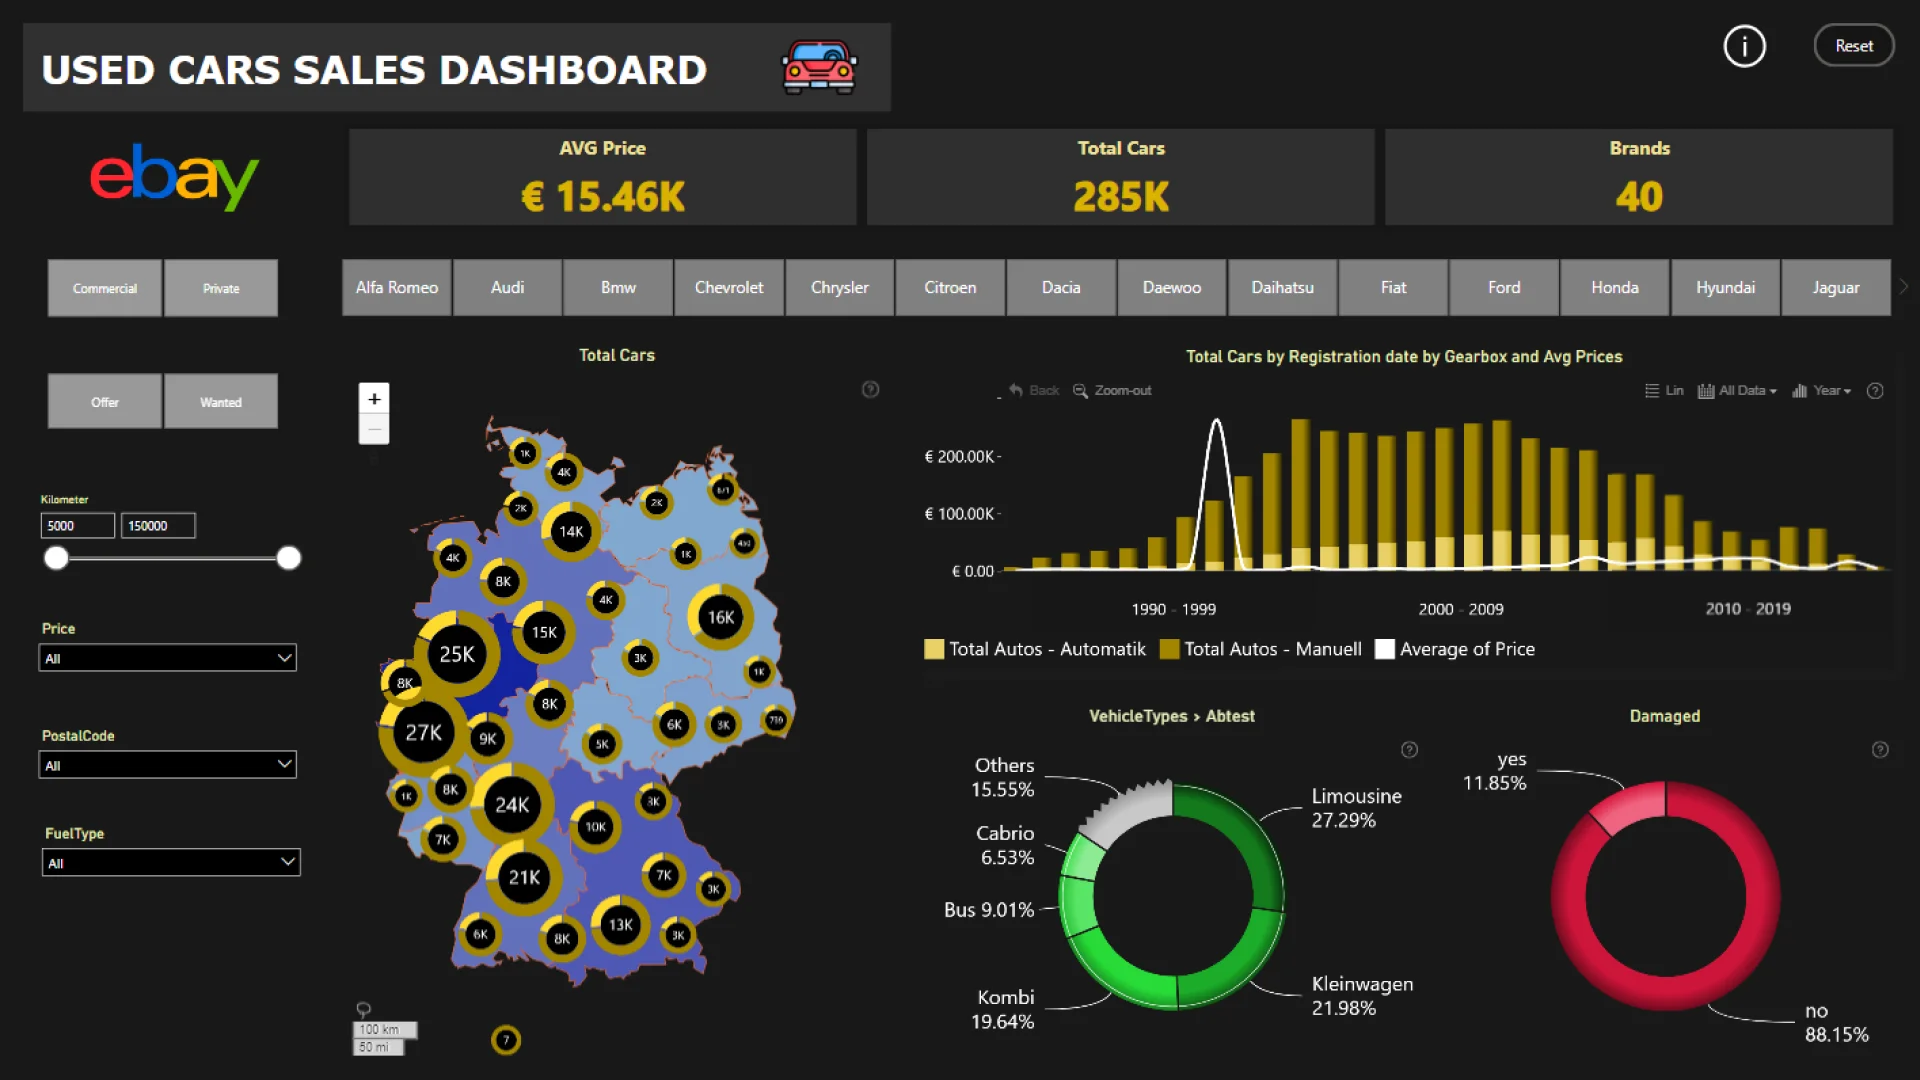Toggle the Wanted type filter

pos(221,402)
